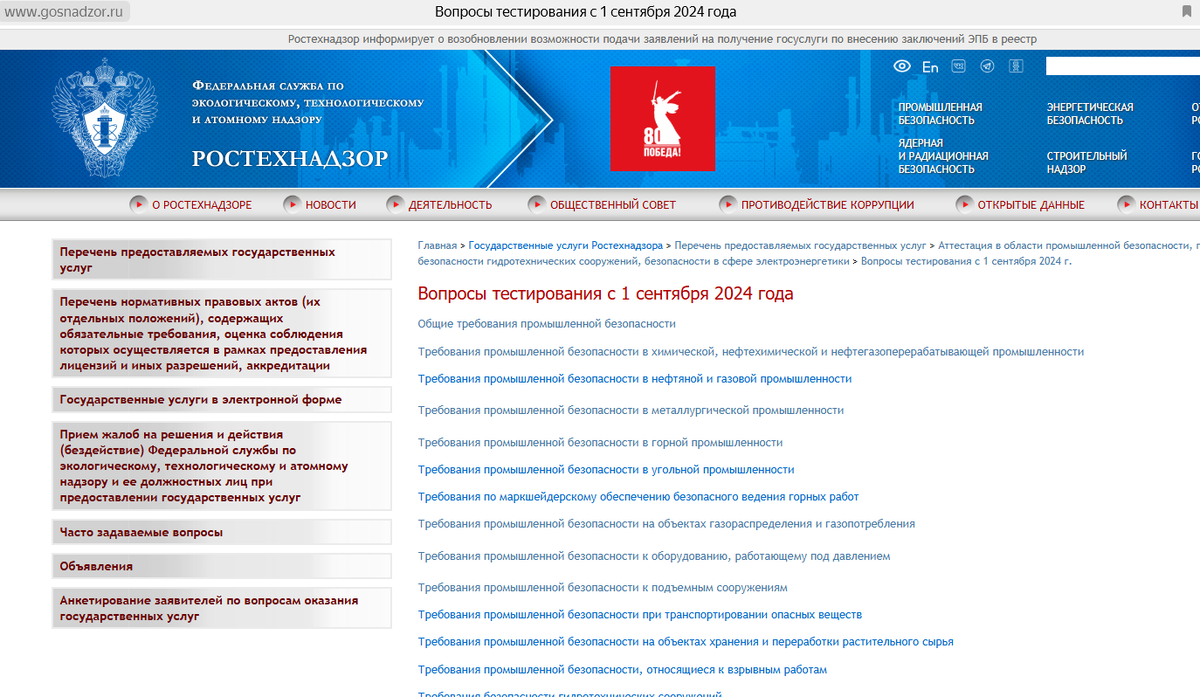The image size is (1200, 697).
Task: Open Общие требования промышленной безопасности link
Action: (547, 324)
